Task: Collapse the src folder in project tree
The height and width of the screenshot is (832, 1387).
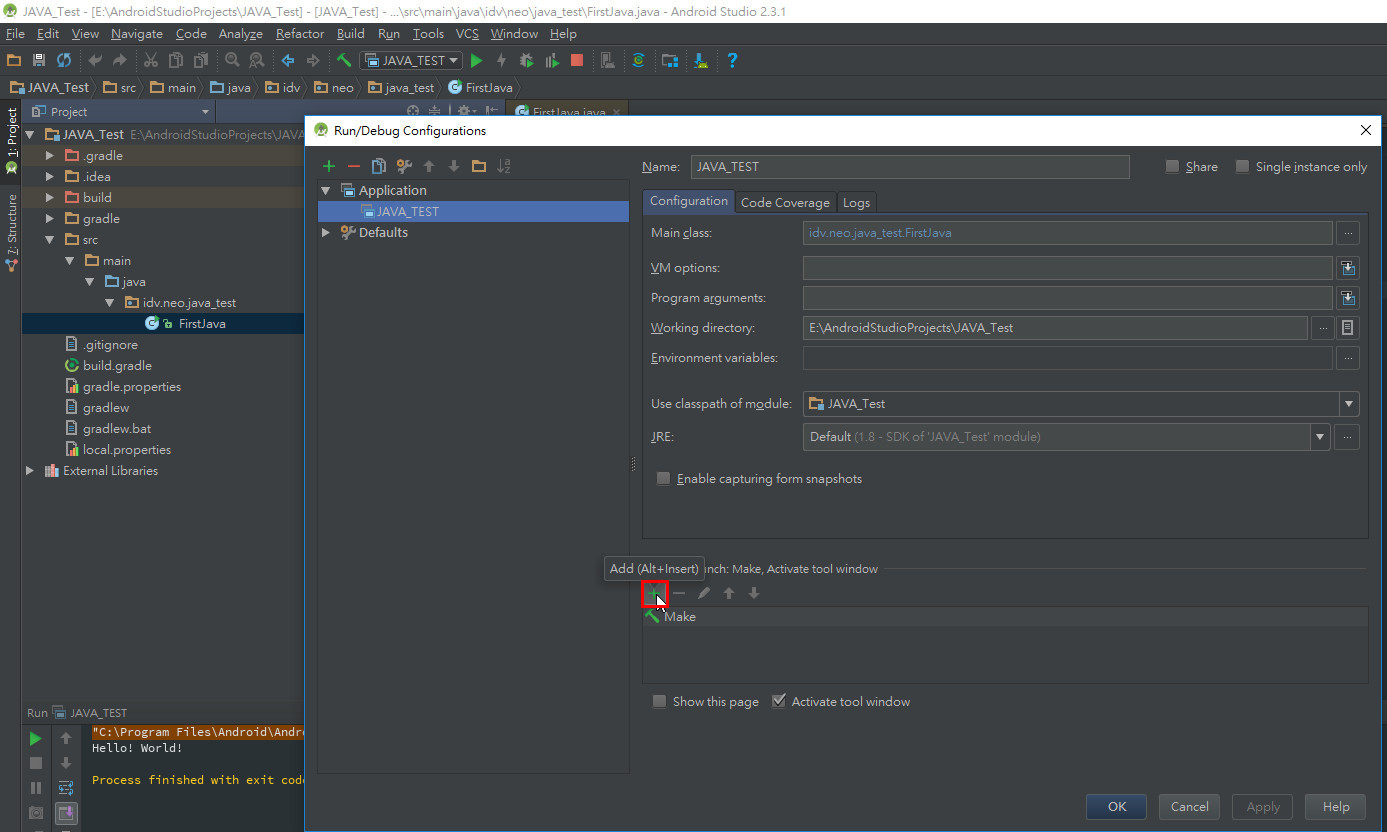Action: [50, 240]
